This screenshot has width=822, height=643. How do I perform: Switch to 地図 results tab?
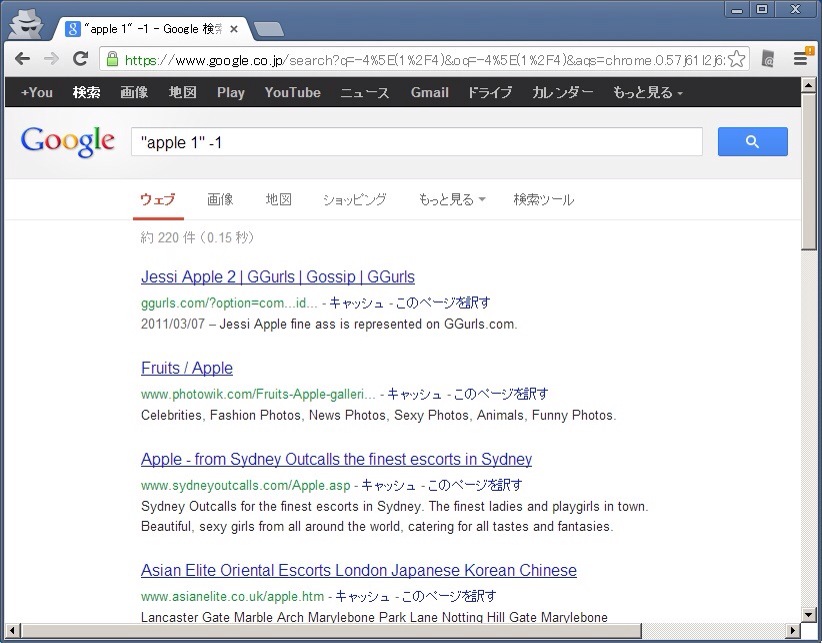pos(278,200)
